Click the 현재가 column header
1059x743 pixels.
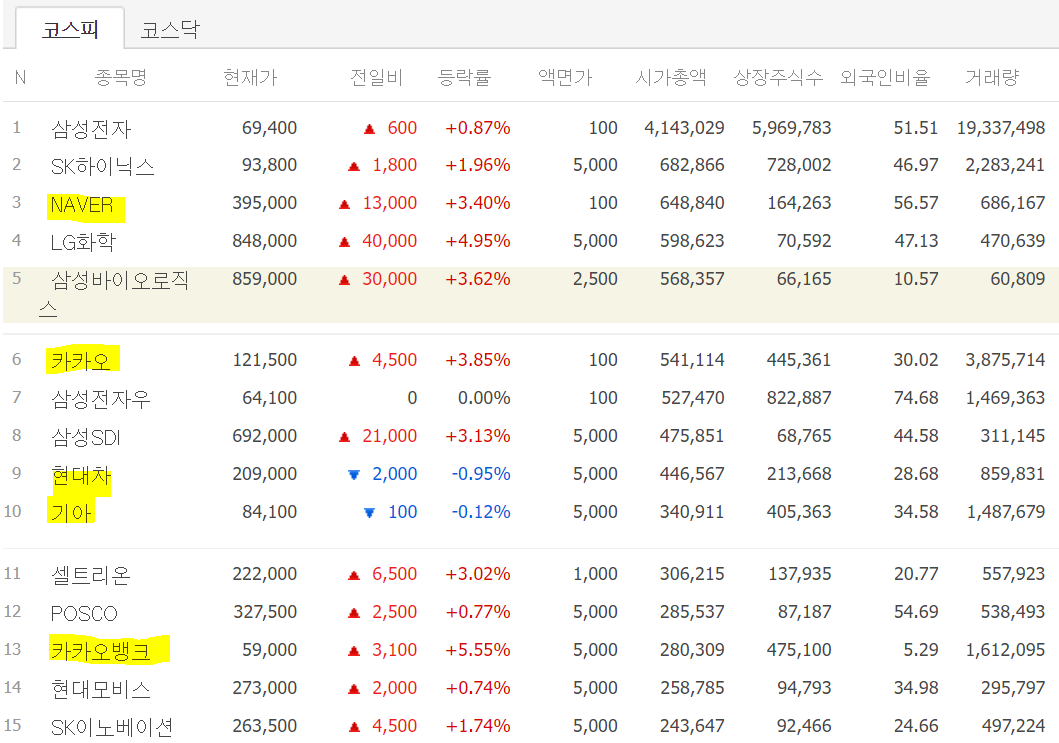pyautogui.click(x=250, y=78)
